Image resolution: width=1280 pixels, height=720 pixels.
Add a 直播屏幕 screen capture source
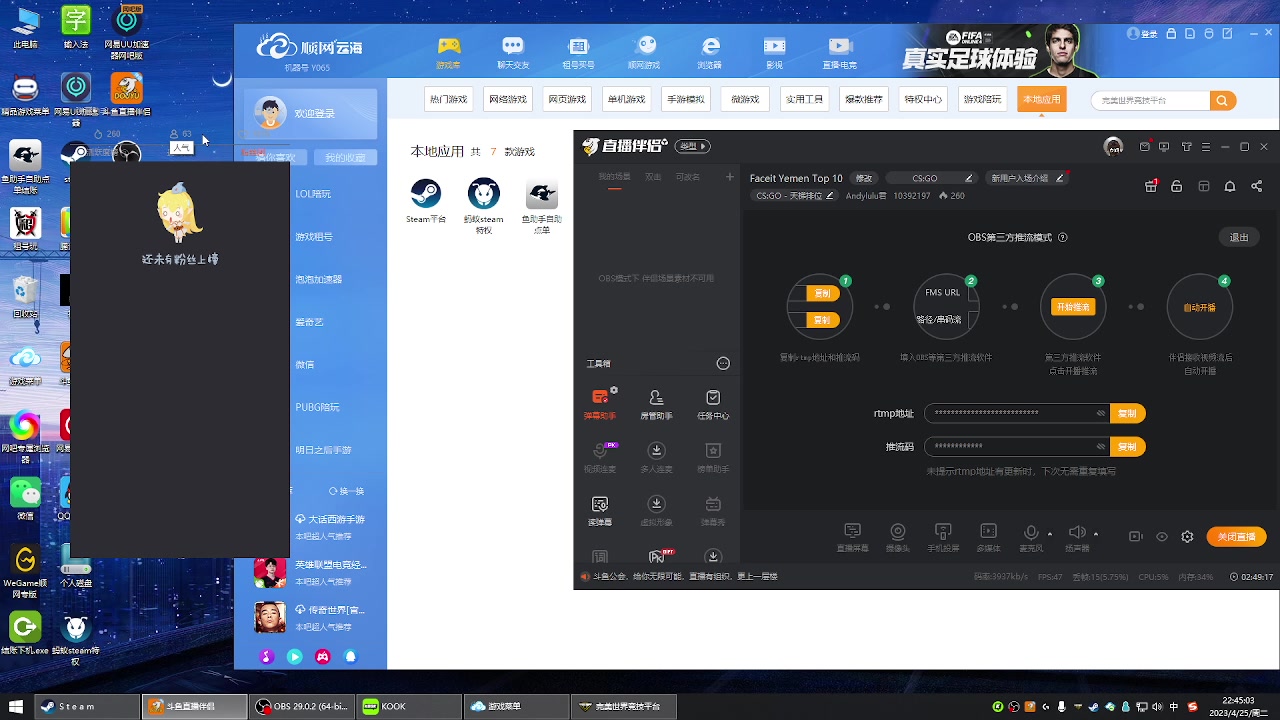point(852,537)
